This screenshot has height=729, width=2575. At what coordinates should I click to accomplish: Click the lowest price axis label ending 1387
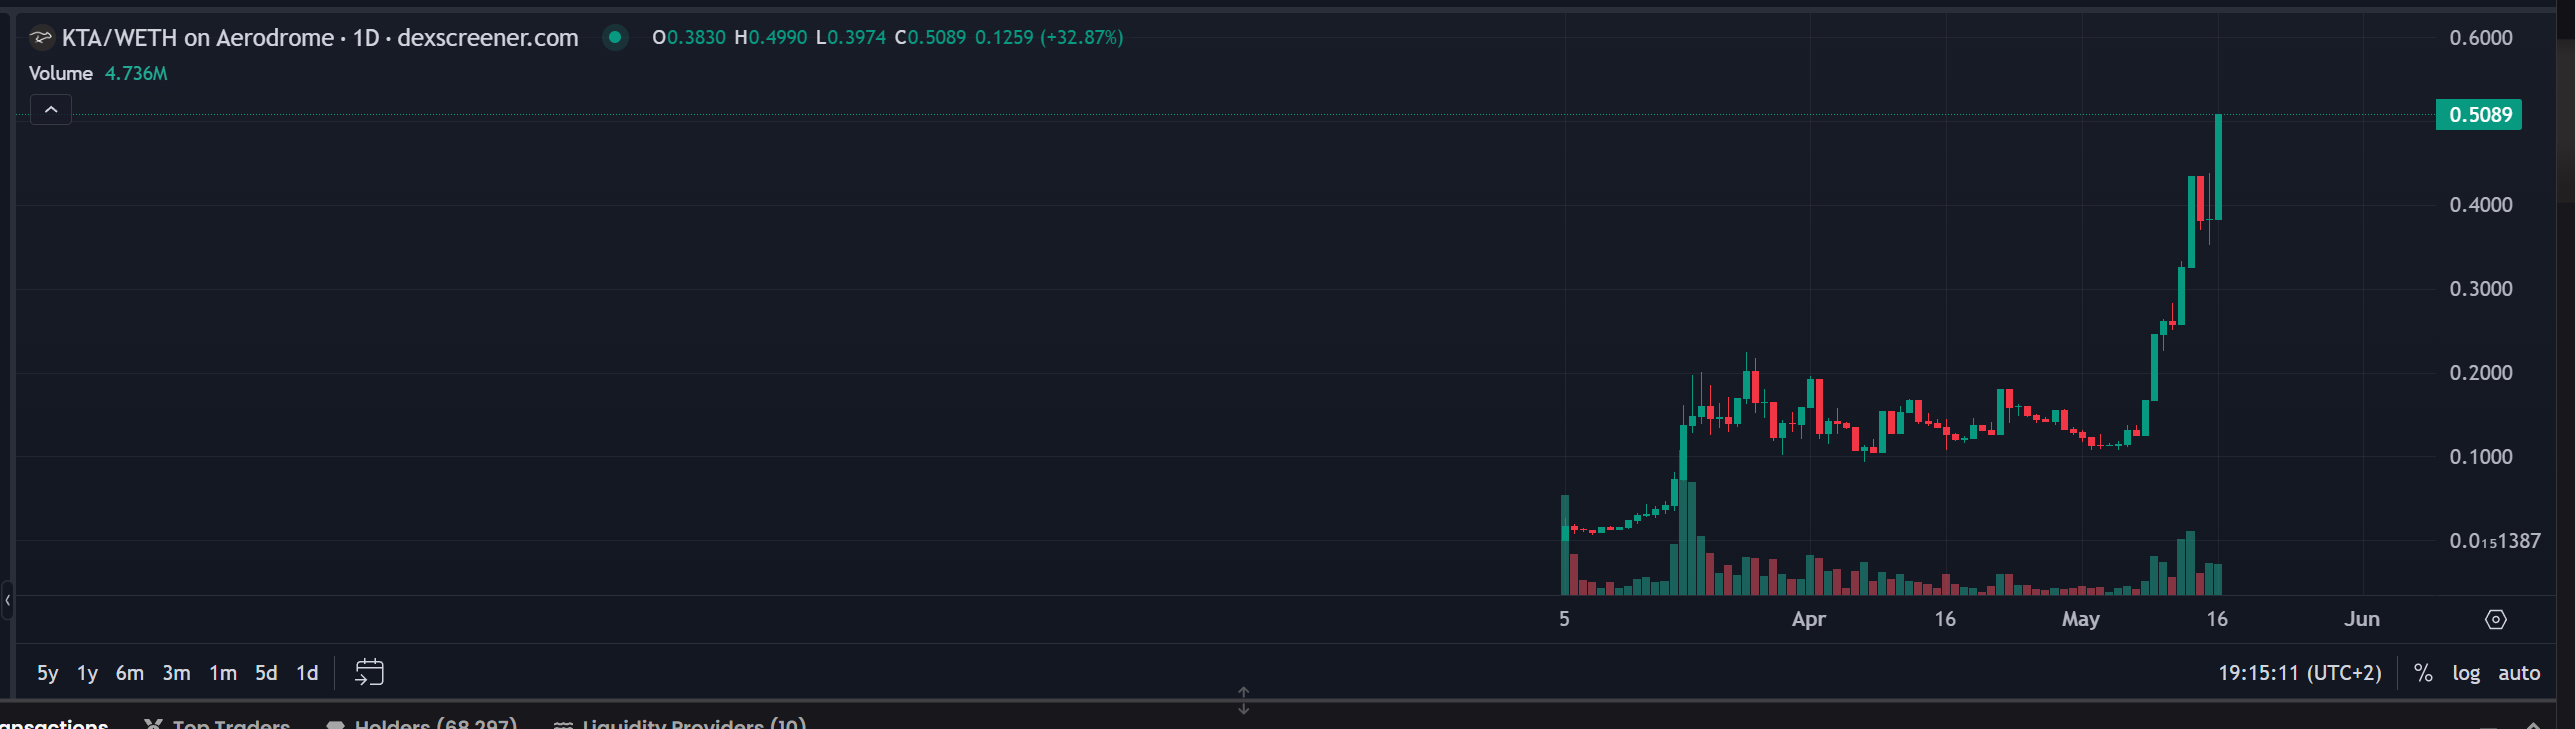click(2495, 541)
